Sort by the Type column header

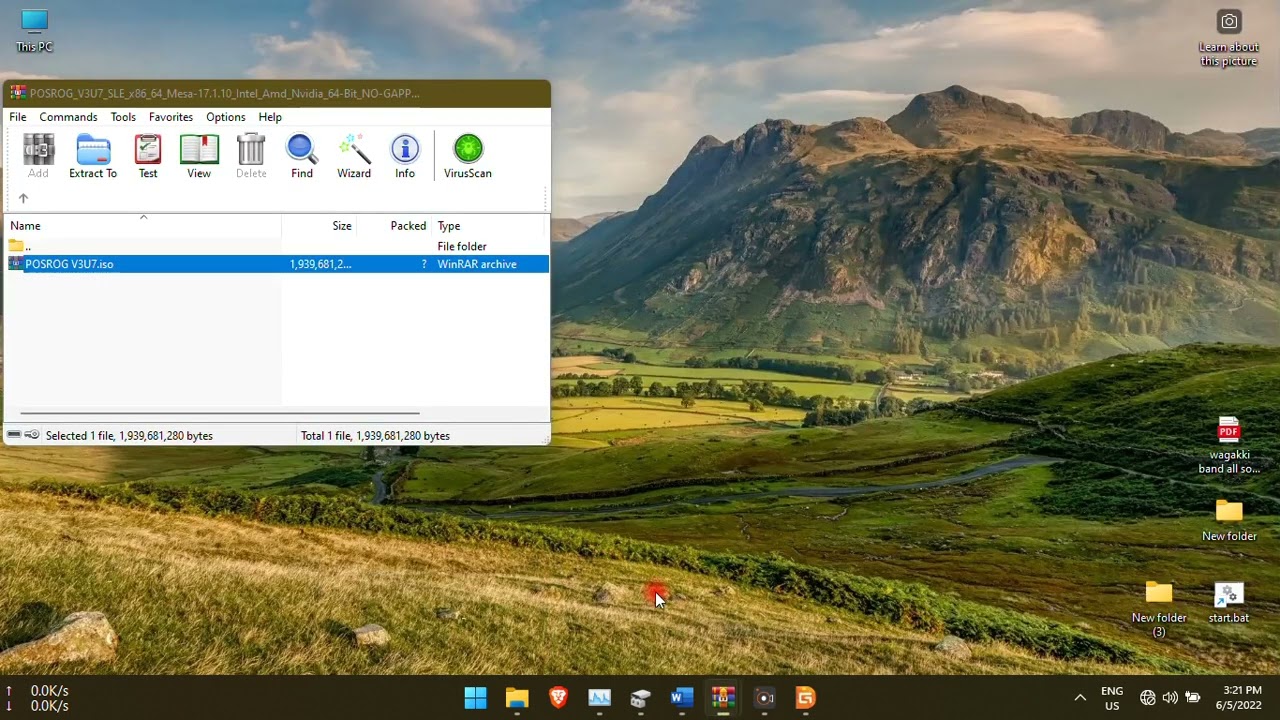(490, 226)
